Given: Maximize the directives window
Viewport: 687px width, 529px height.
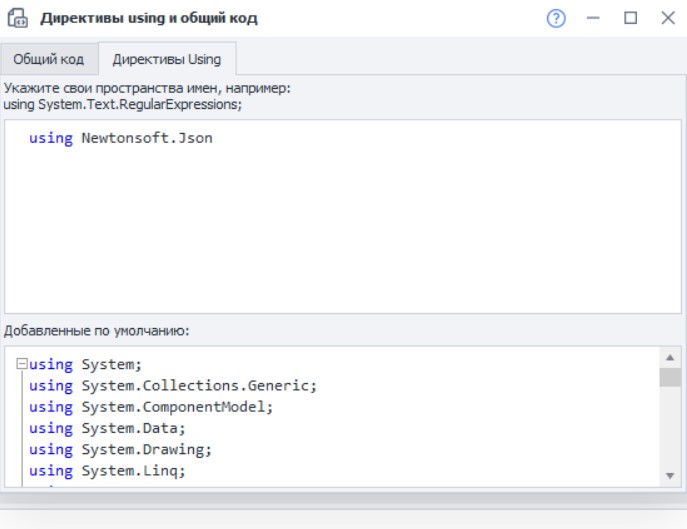Looking at the screenshot, I should tap(630, 19).
